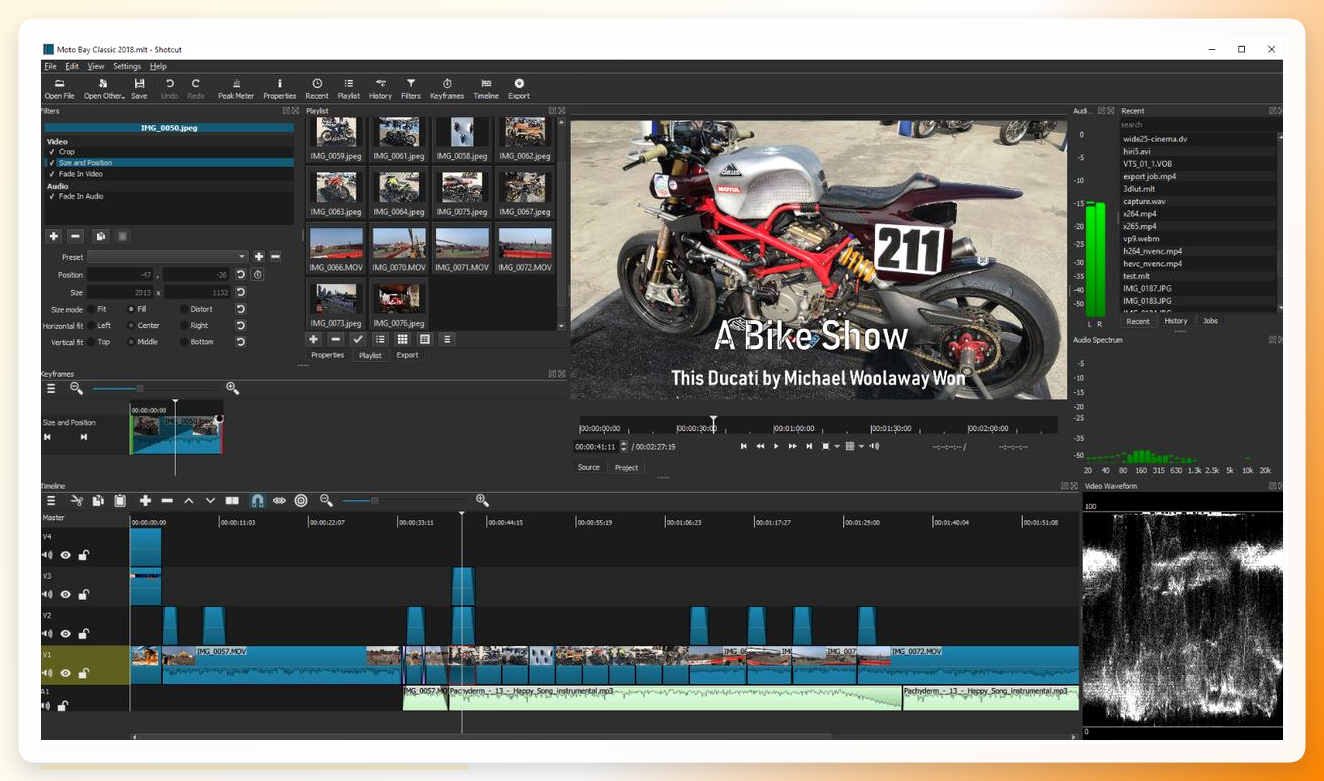The image size is (1324, 781).
Task: Hide track V4 with eye icon
Action: (66, 555)
